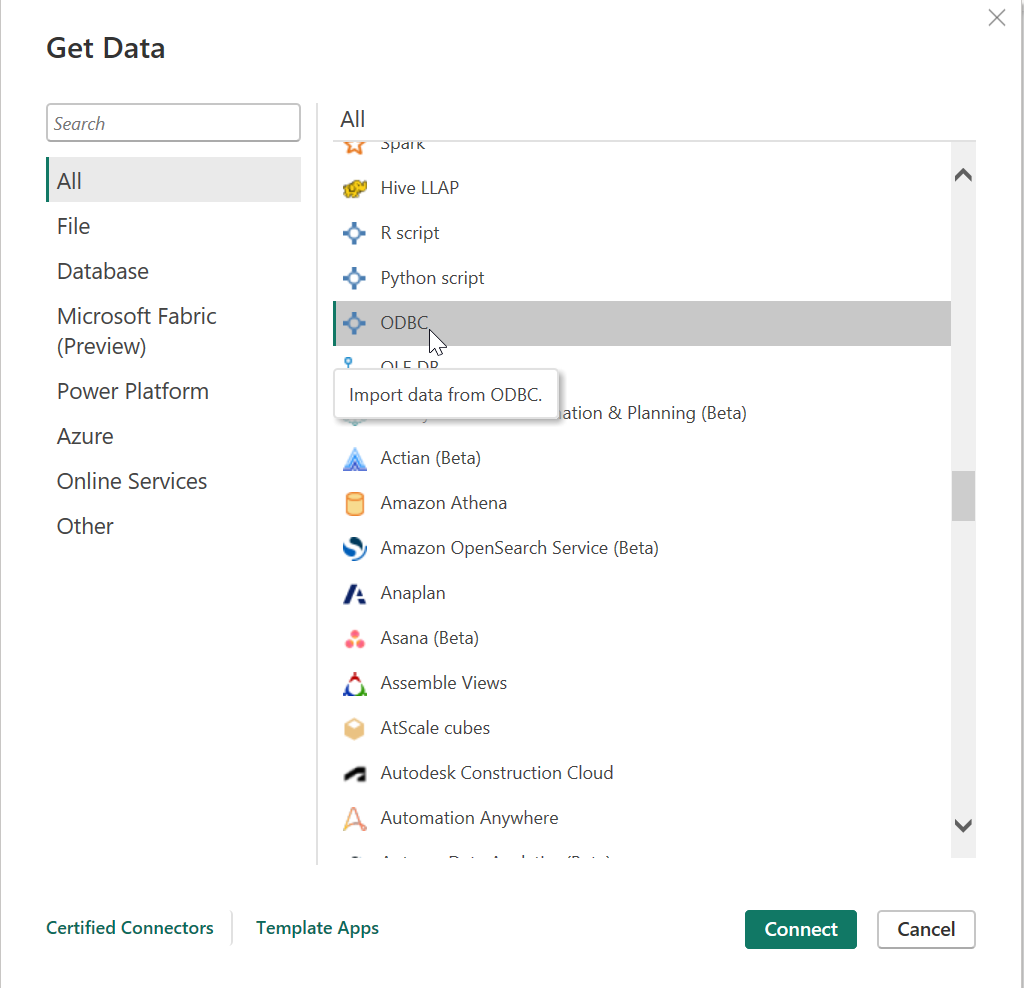Select Amazon OpenSearch Service (Beta) entry
Screen dimensions: 1024x988
(x=642, y=549)
